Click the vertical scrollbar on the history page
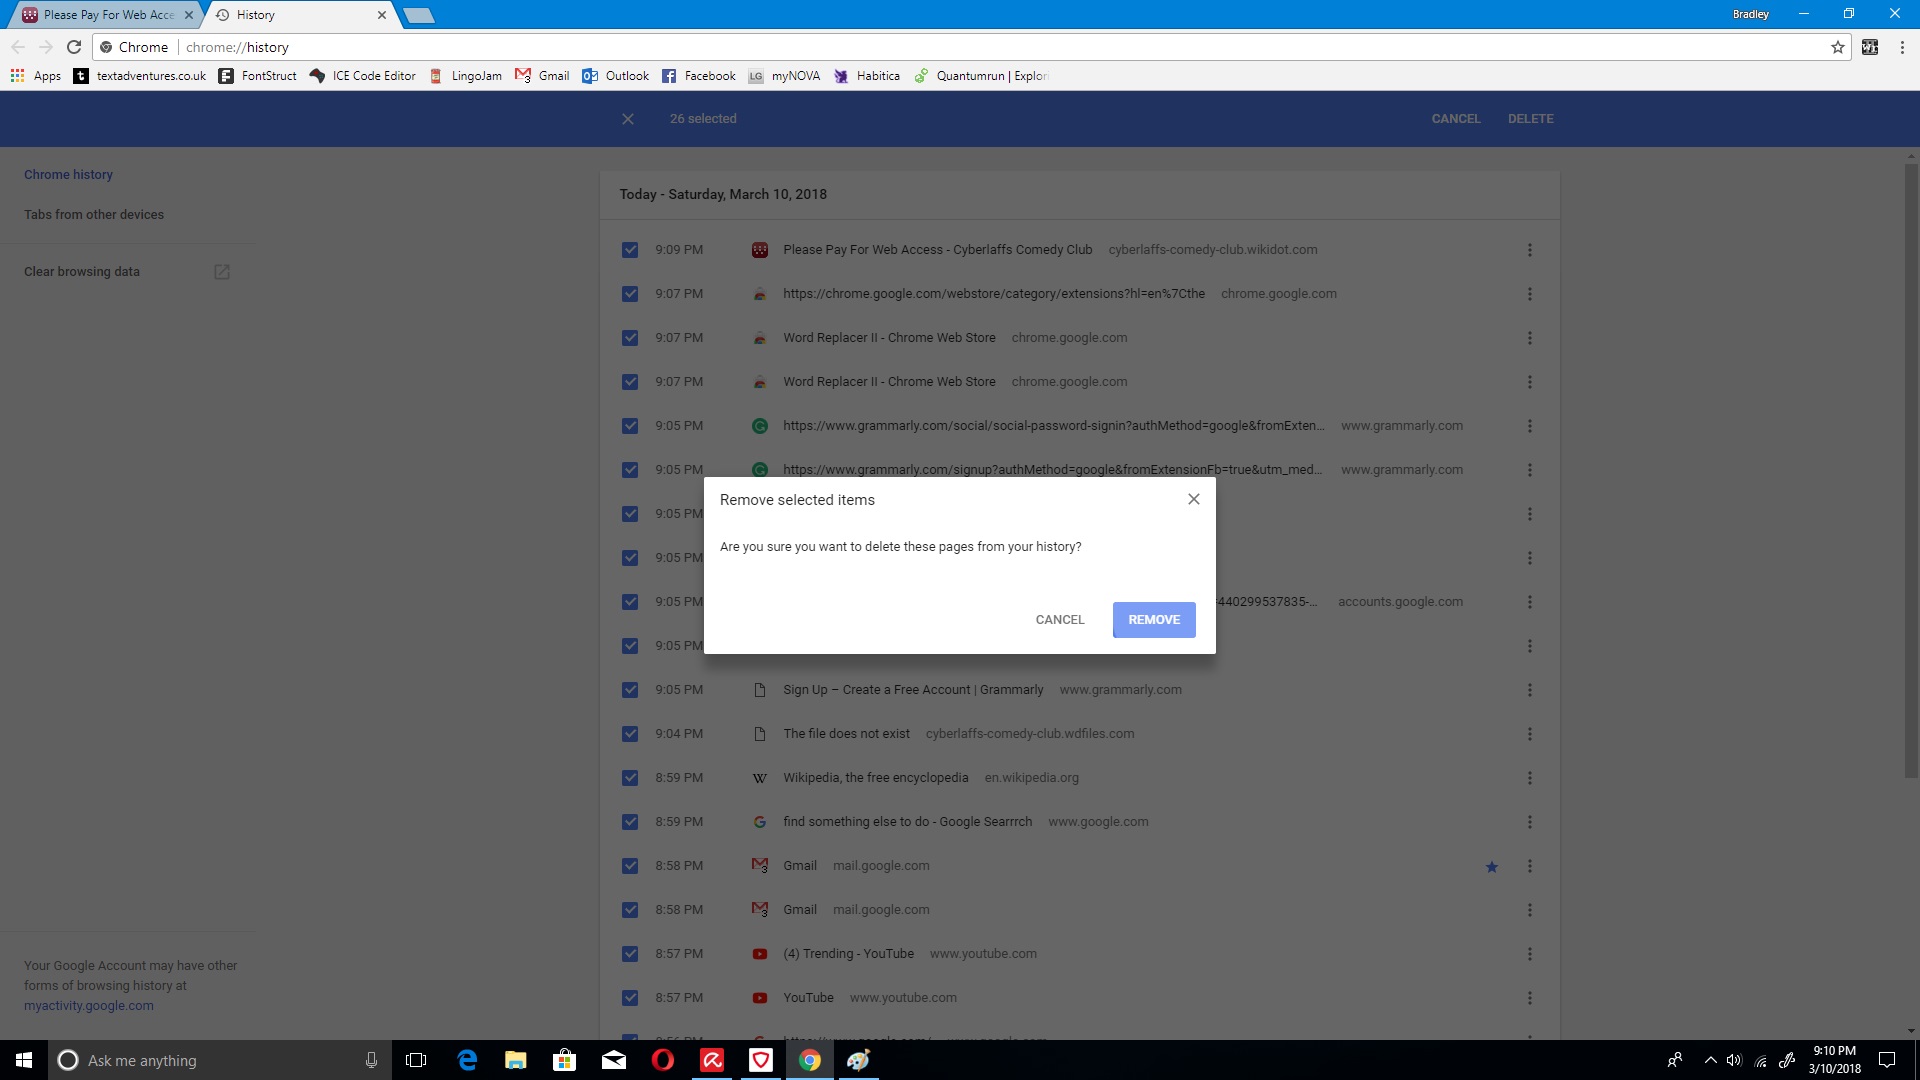The image size is (1920, 1080). tap(1911, 470)
